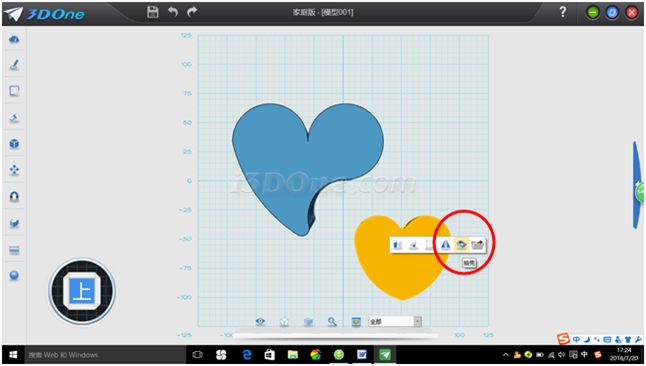Open the sketch drawing pencil tool
Screen dimensions: 646x366
pyautogui.click(x=14, y=65)
